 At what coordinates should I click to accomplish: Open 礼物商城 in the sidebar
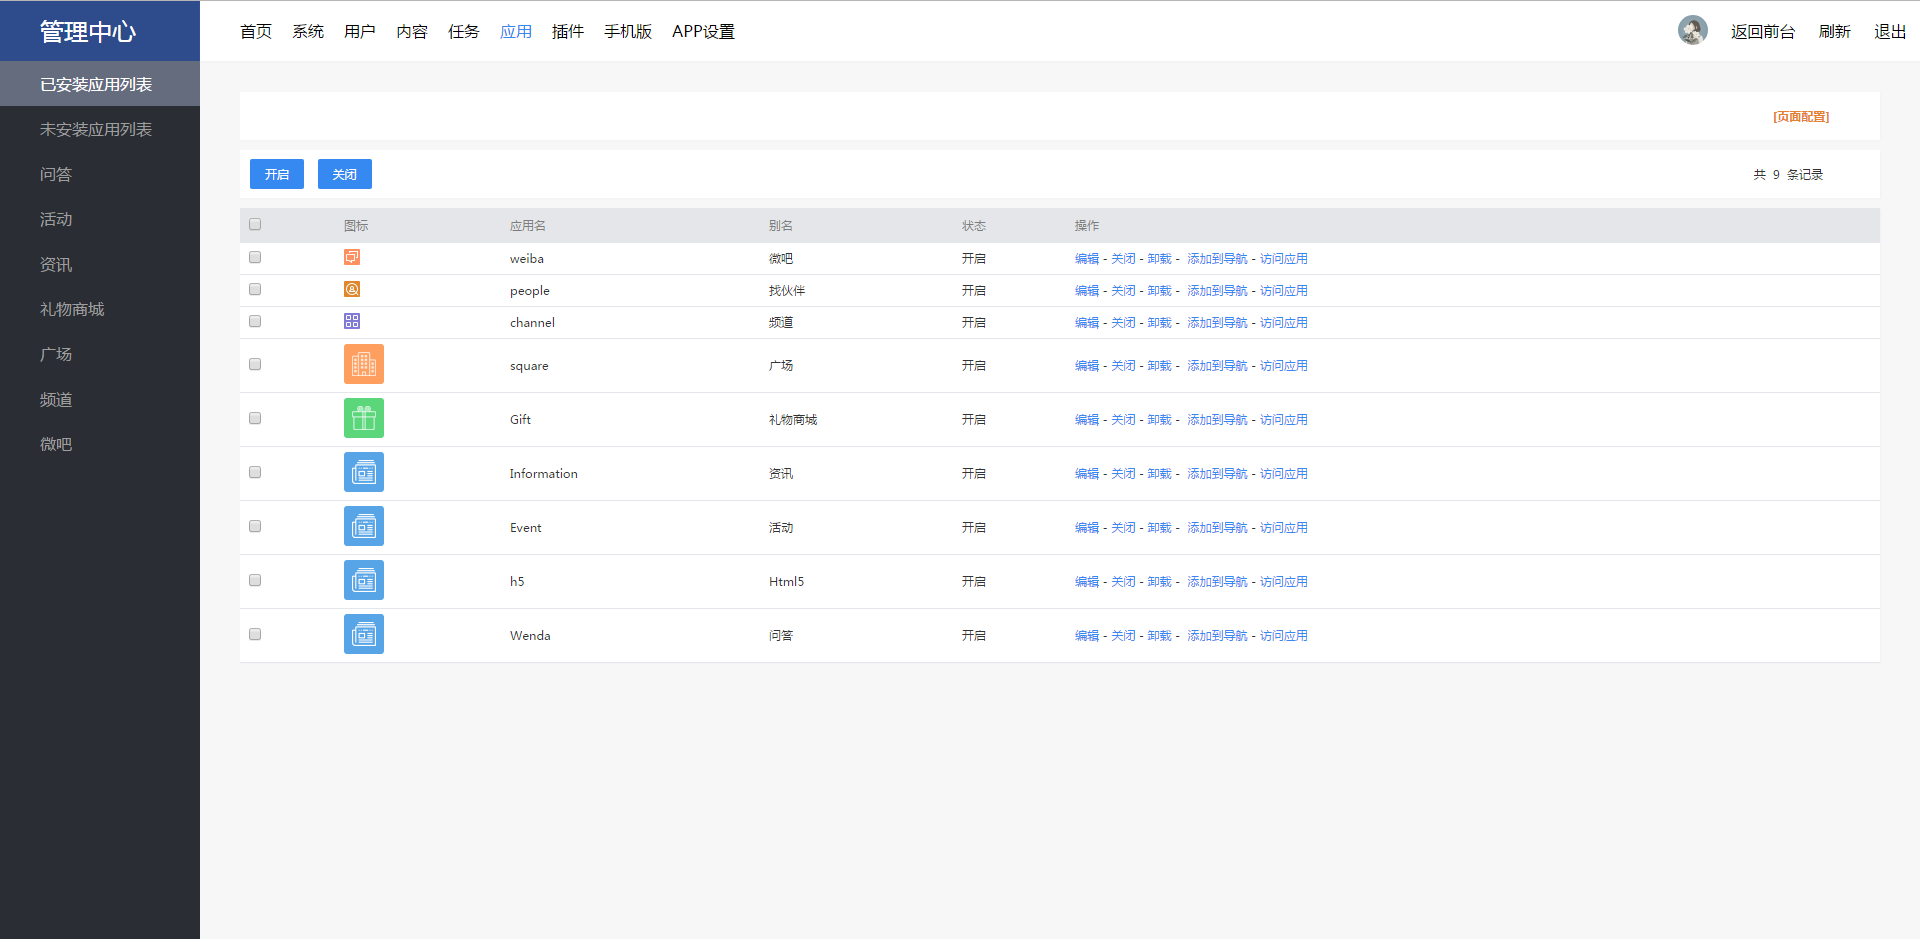[x=72, y=310]
